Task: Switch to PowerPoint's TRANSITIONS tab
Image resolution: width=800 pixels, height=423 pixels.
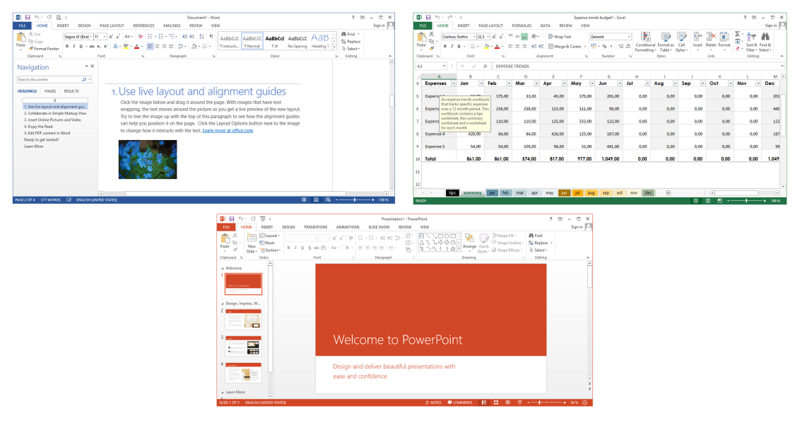Action: coord(316,227)
